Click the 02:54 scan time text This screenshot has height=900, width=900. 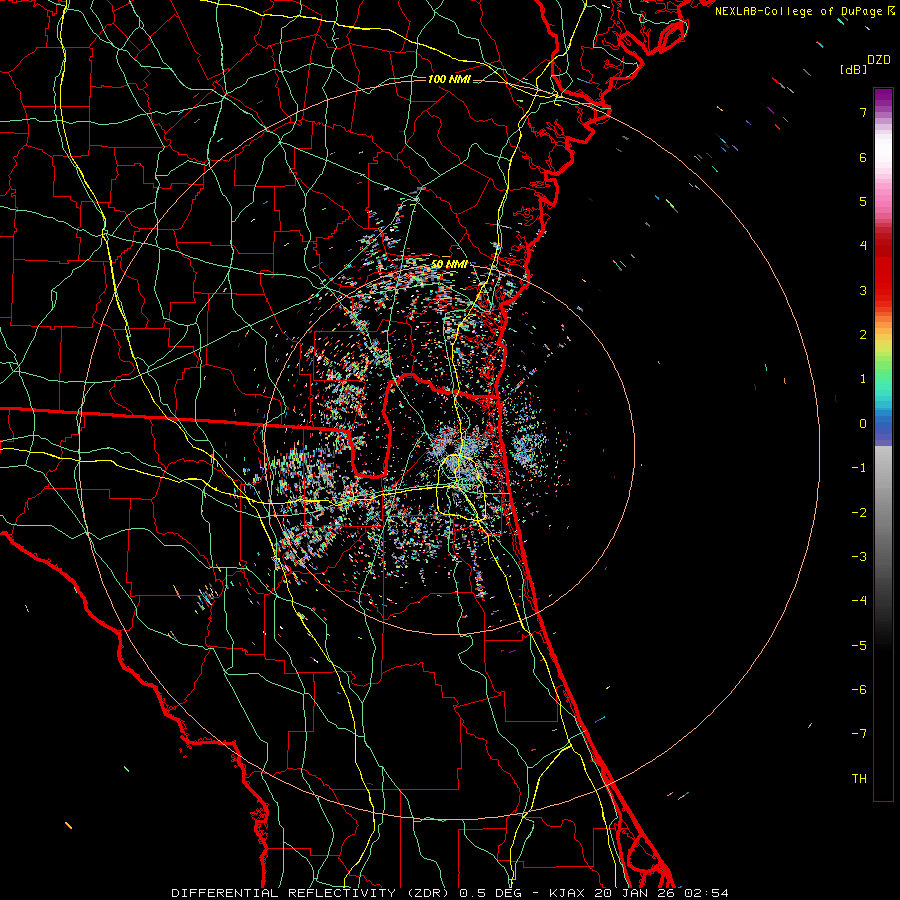tap(706, 893)
